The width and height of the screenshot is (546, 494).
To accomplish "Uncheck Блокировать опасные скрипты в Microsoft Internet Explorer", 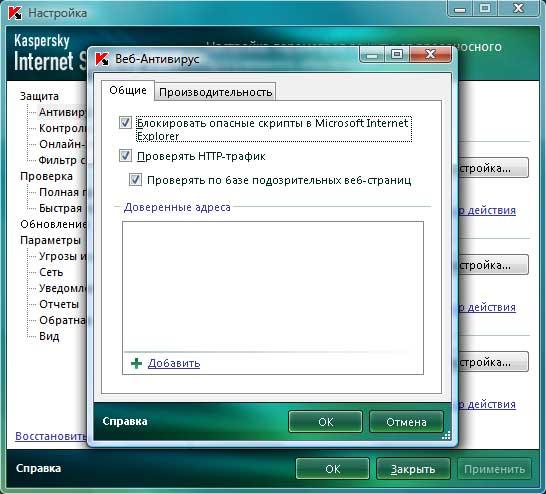I will 125,123.
